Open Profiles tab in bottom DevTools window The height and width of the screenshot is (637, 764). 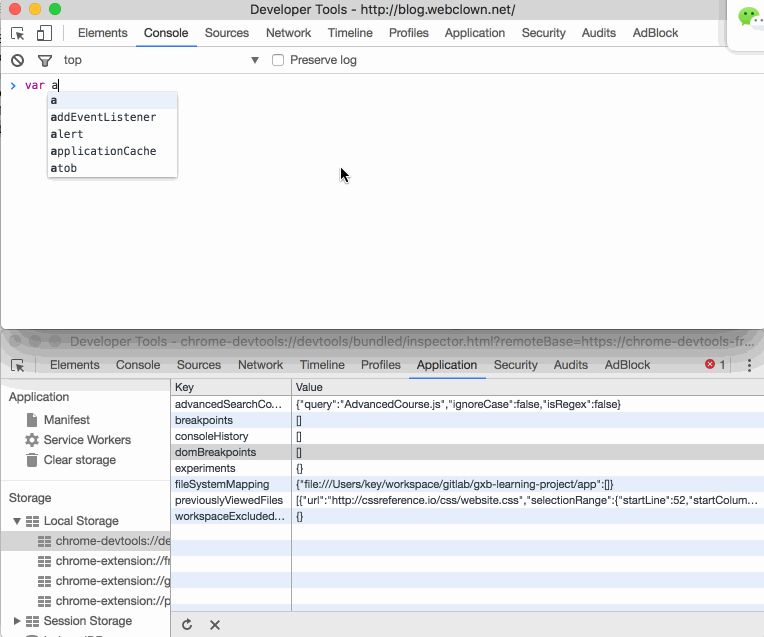(381, 365)
